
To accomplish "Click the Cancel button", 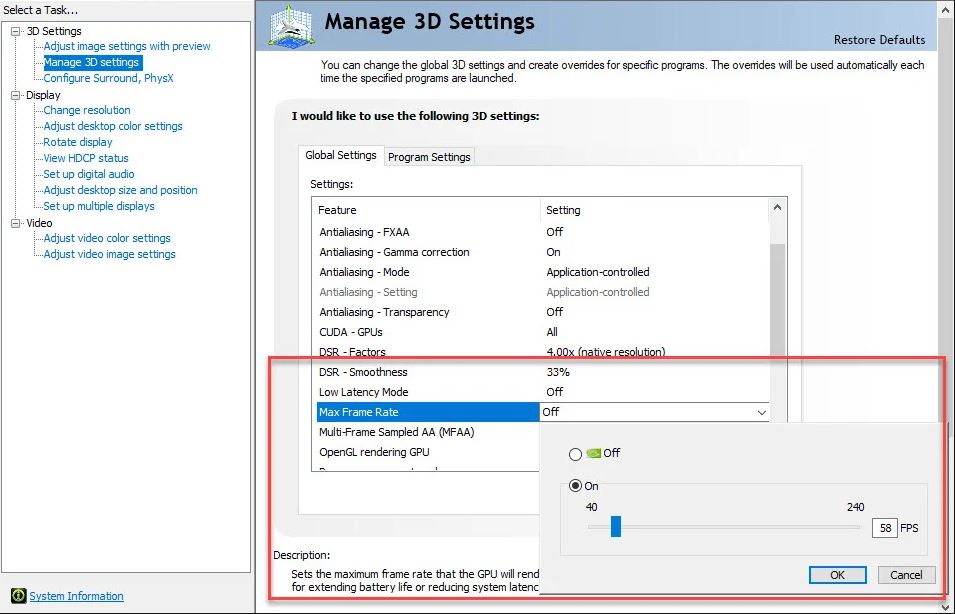I will pos(906,575).
